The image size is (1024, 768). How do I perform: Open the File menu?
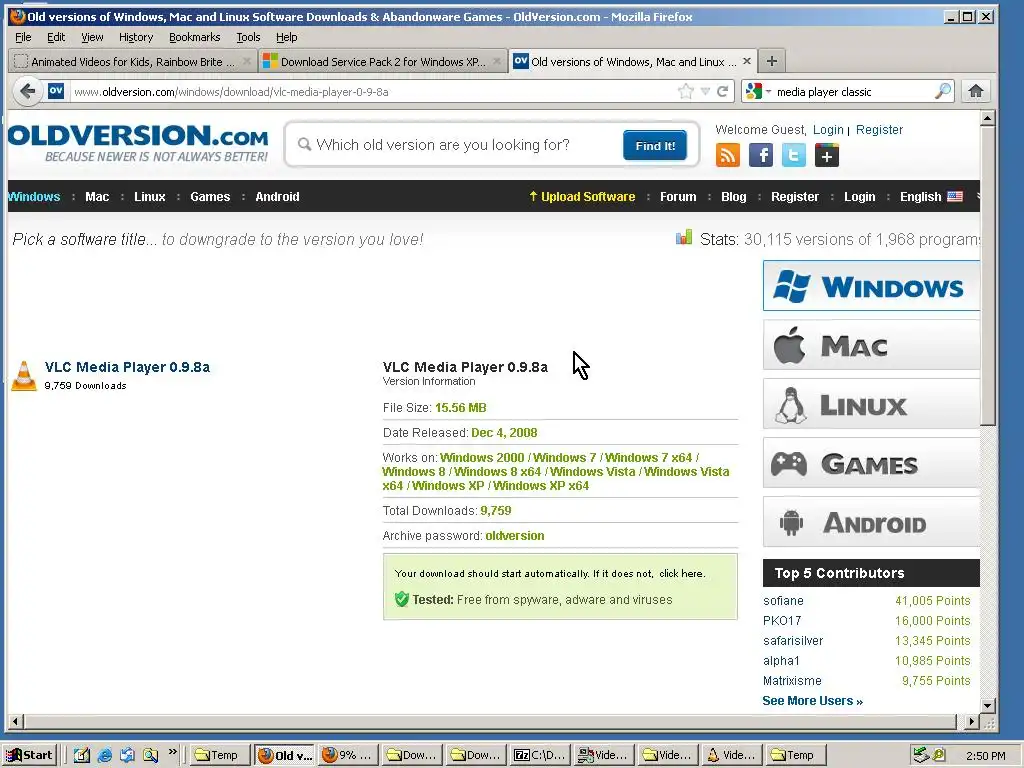[x=23, y=37]
